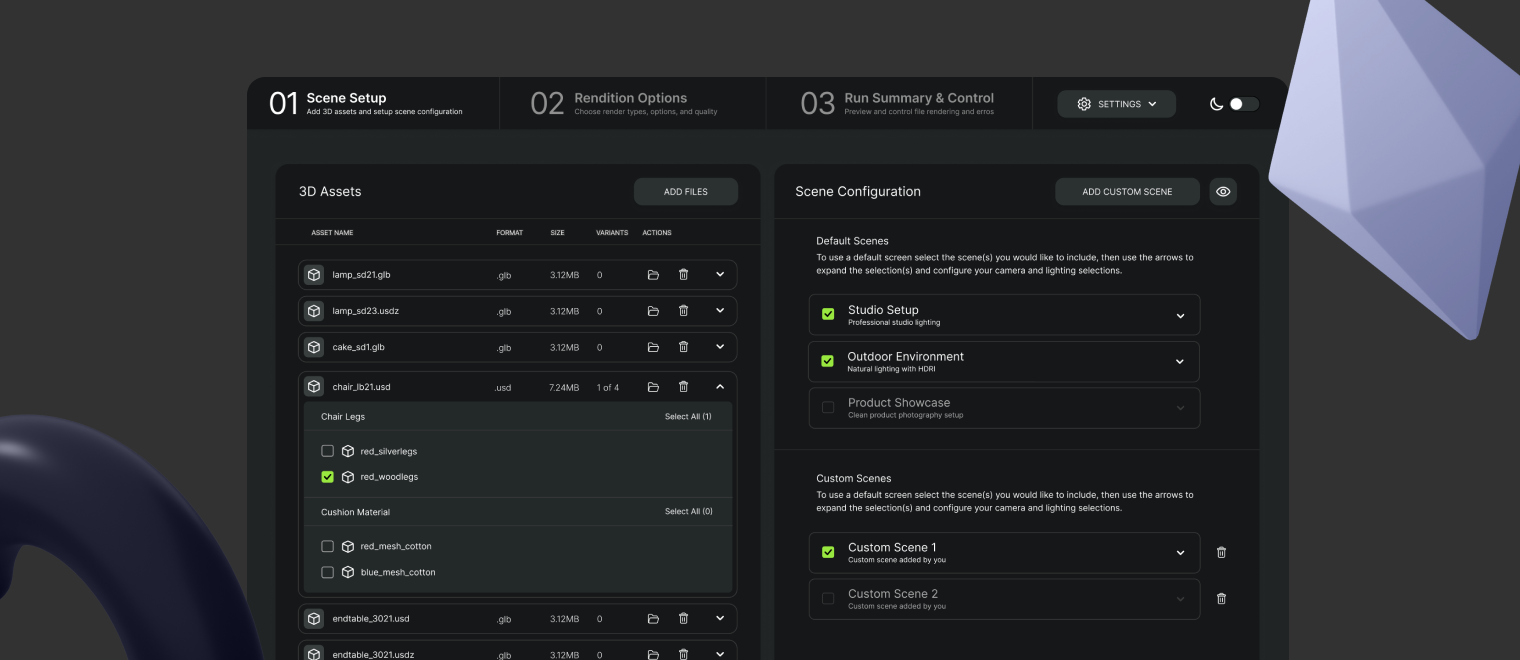1520x660 pixels.
Task: Click the cube icon beside lamp_sd23.usdz
Action: coord(314,311)
